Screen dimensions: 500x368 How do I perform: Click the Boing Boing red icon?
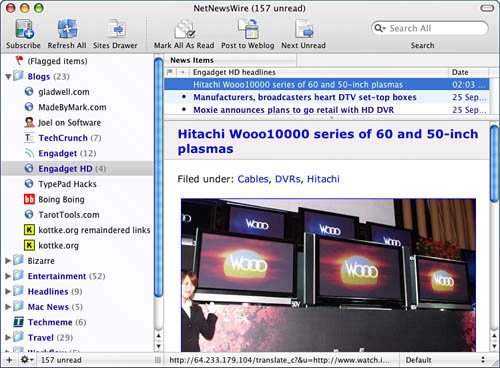(x=29, y=199)
